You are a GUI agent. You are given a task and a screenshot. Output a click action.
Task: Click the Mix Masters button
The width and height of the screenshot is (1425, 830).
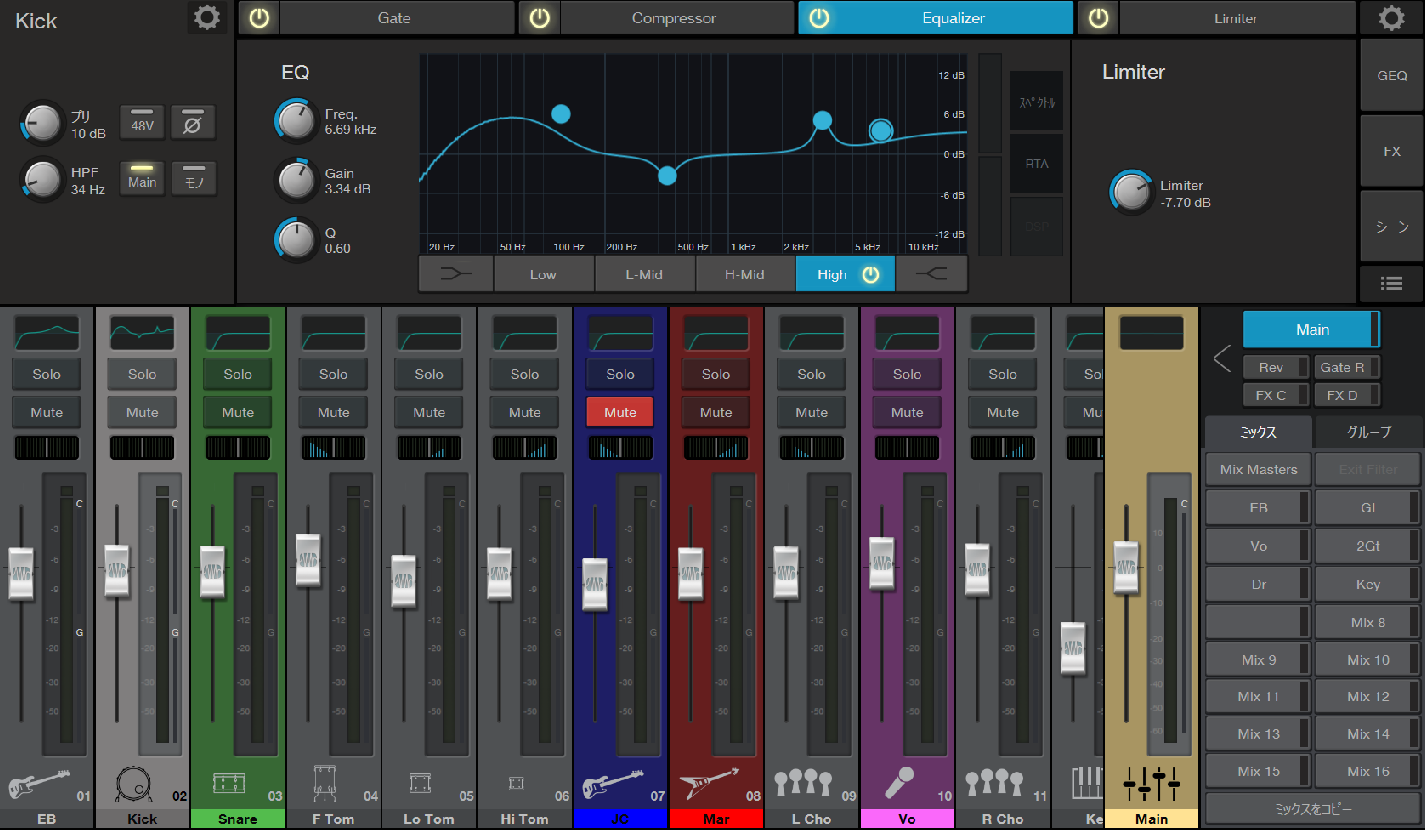(x=1258, y=469)
